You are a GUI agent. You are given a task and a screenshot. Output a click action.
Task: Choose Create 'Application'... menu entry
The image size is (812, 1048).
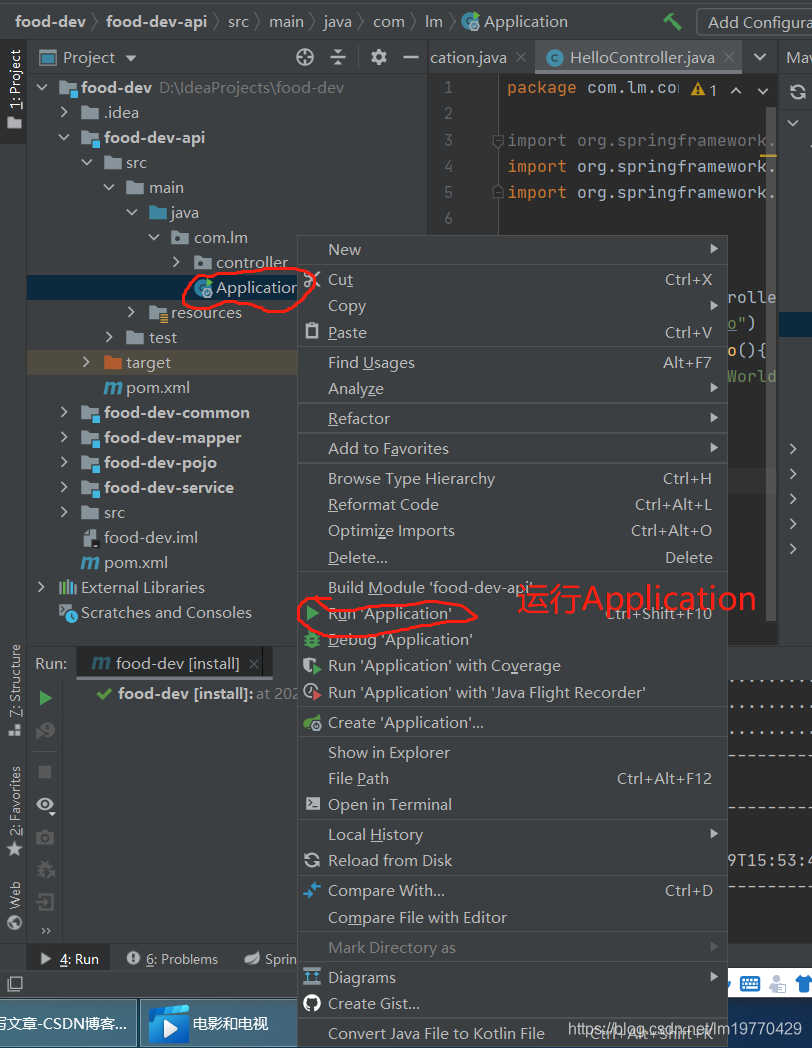(512, 723)
